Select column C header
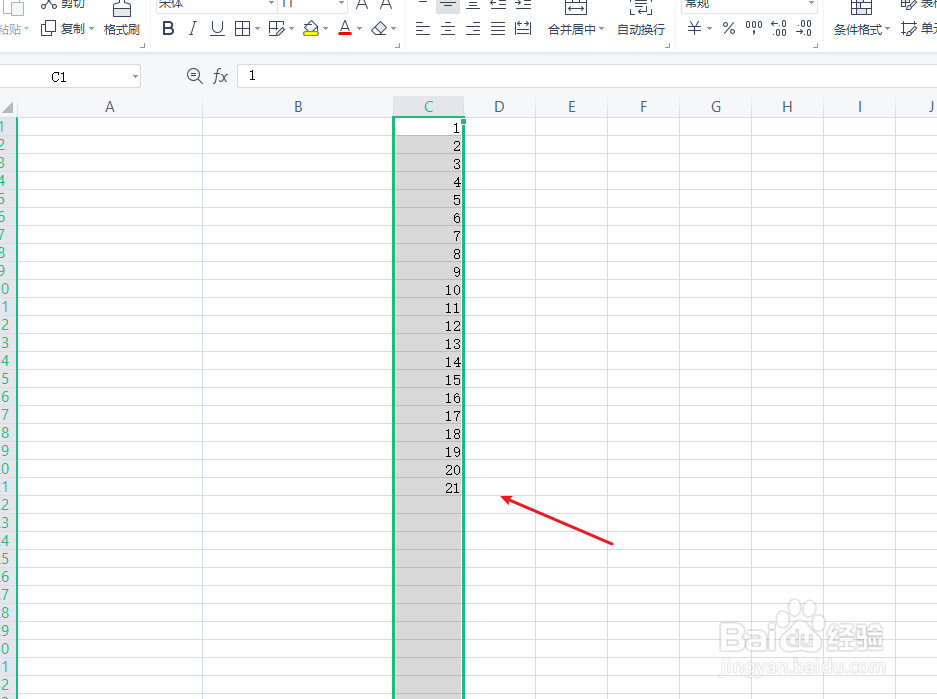Image resolution: width=937 pixels, height=699 pixels. click(428, 107)
